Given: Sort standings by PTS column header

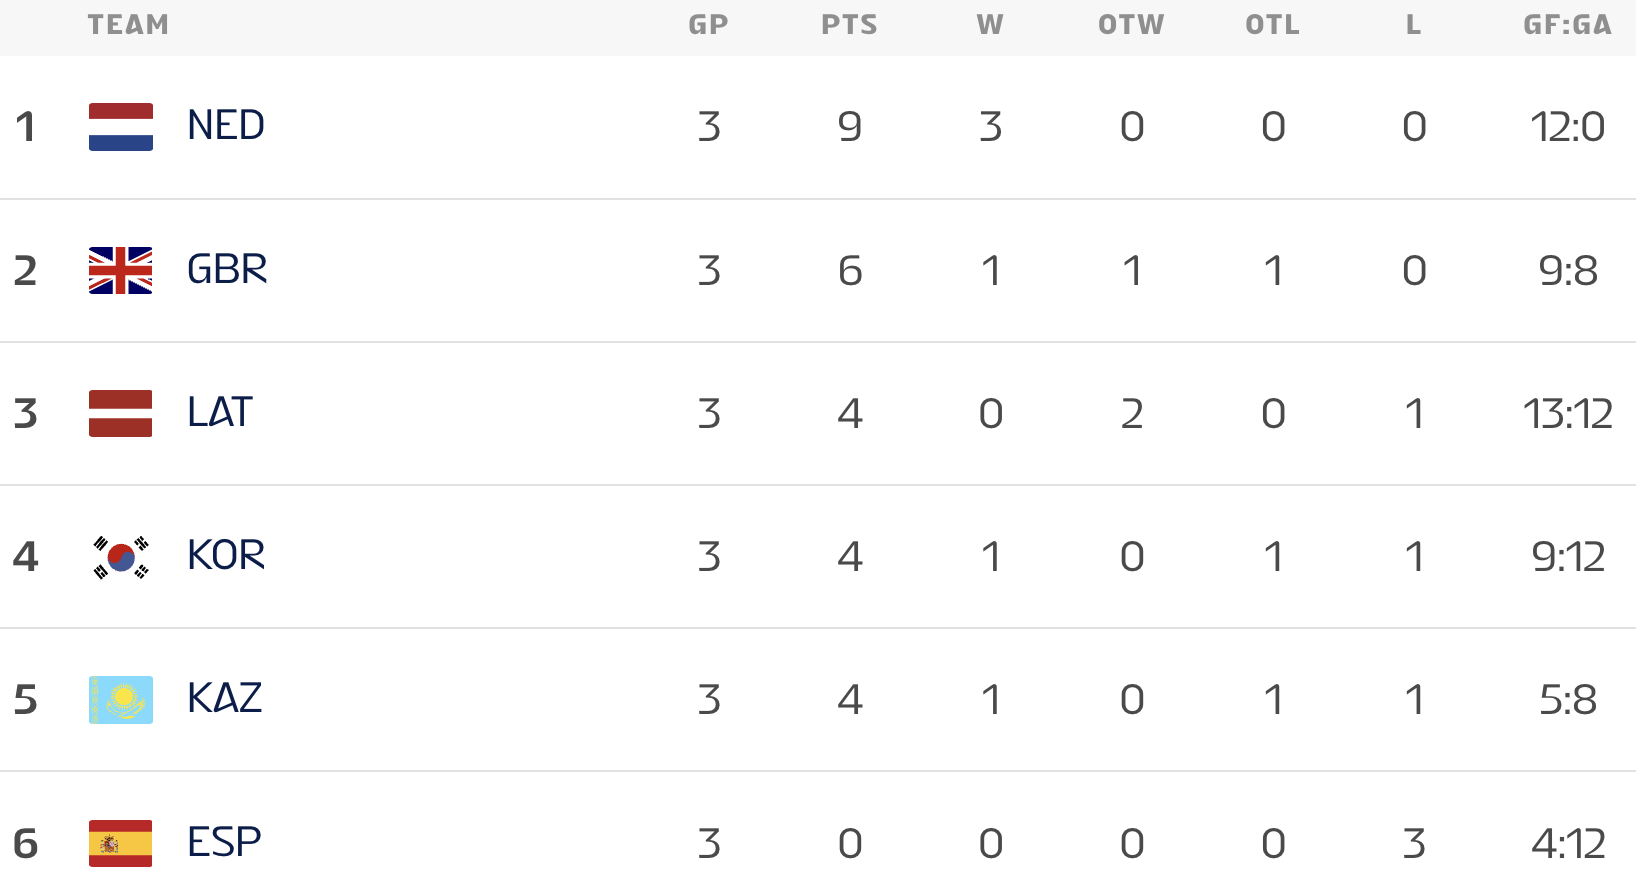Looking at the screenshot, I should tap(849, 25).
